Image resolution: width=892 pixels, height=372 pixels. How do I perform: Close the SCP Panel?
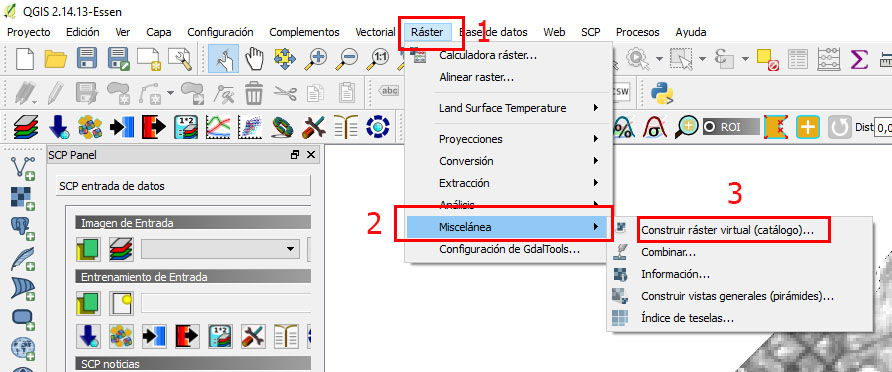(311, 155)
